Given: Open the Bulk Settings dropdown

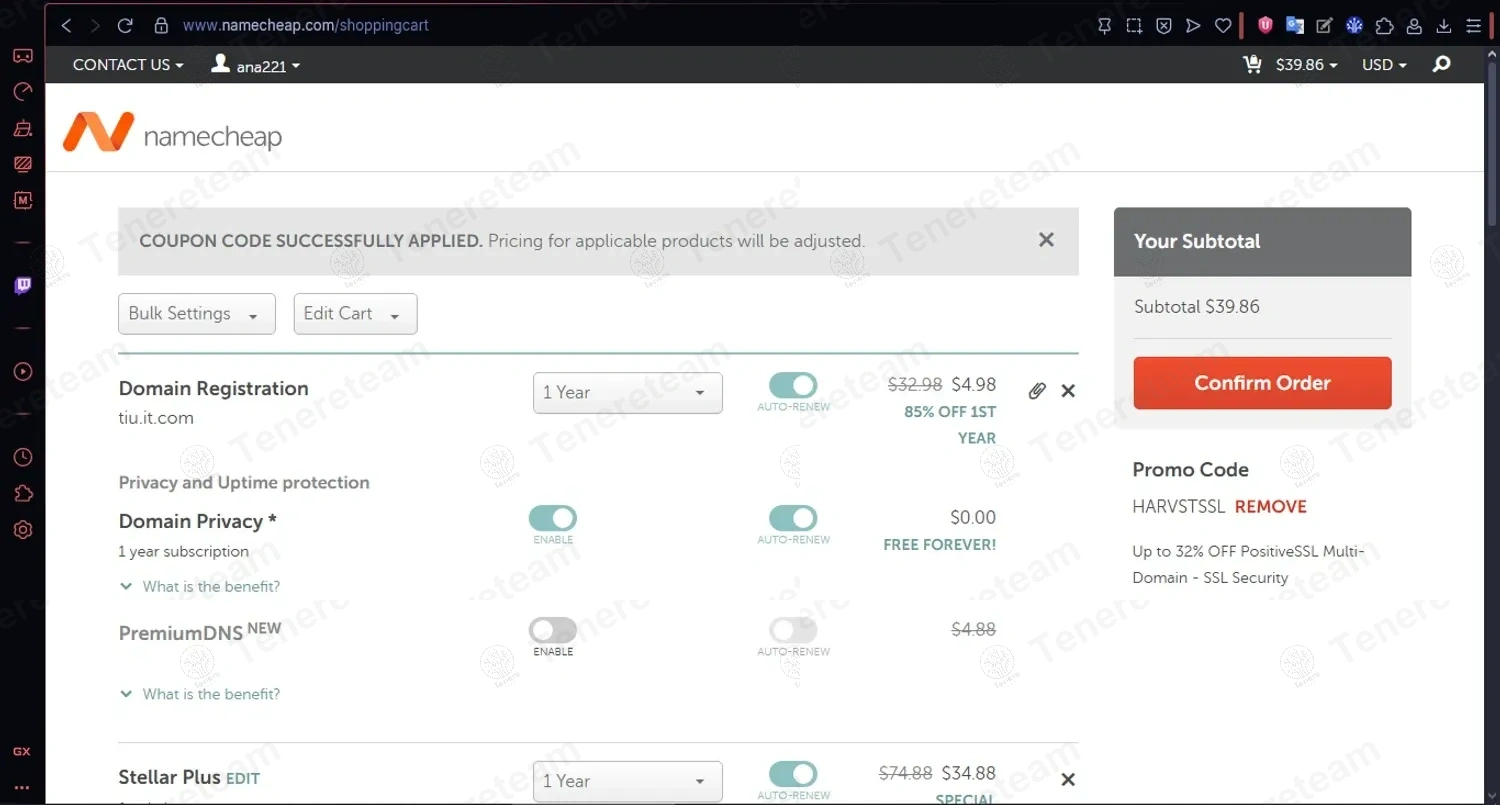Looking at the screenshot, I should 196,314.
